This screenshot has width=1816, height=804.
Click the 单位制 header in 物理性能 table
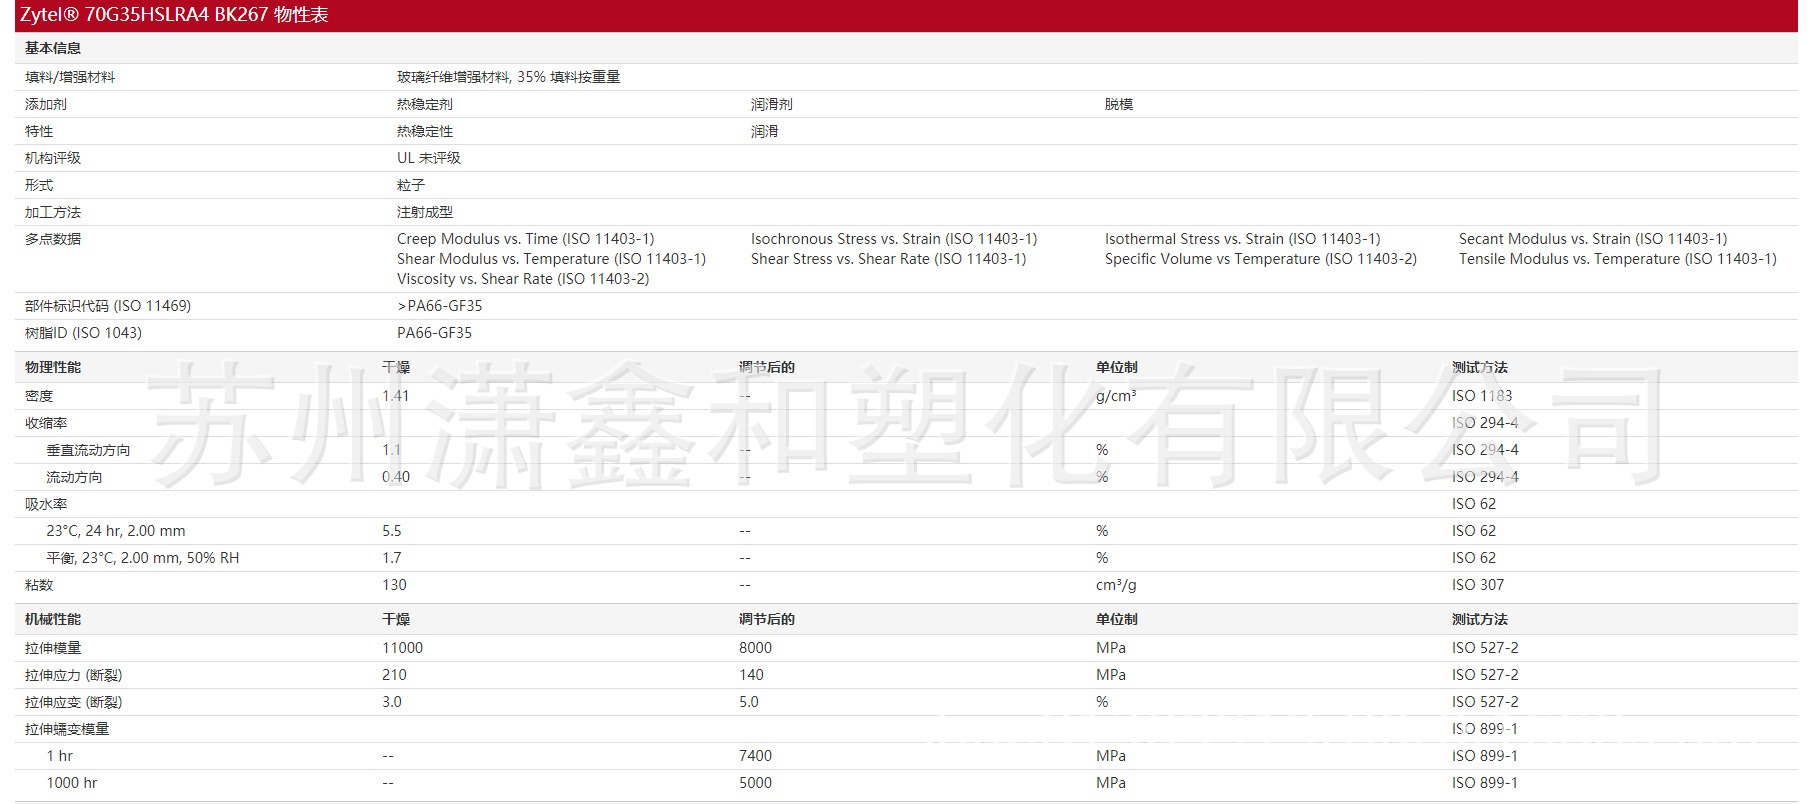[1117, 367]
